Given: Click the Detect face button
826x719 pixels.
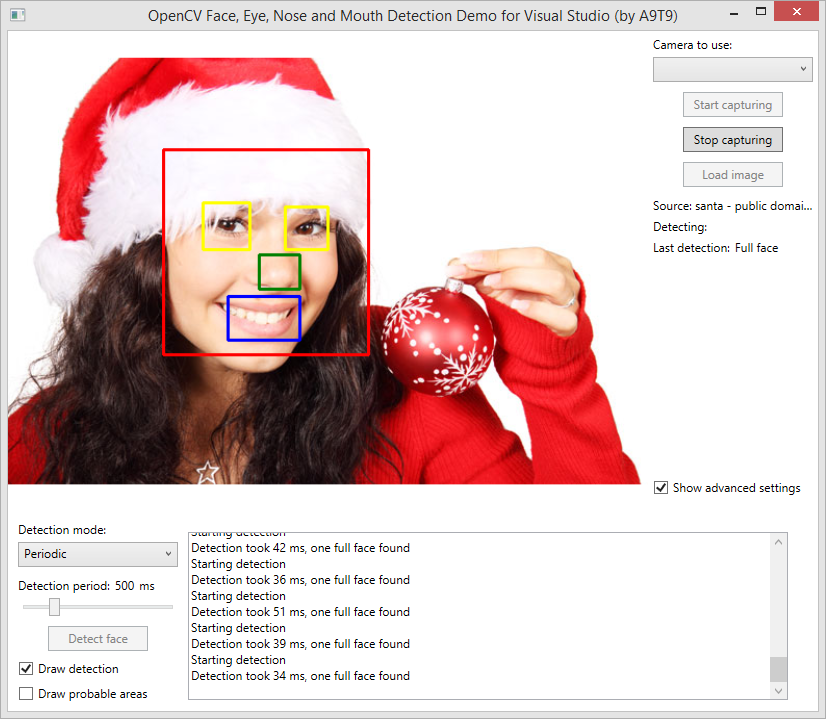Looking at the screenshot, I should 98,638.
